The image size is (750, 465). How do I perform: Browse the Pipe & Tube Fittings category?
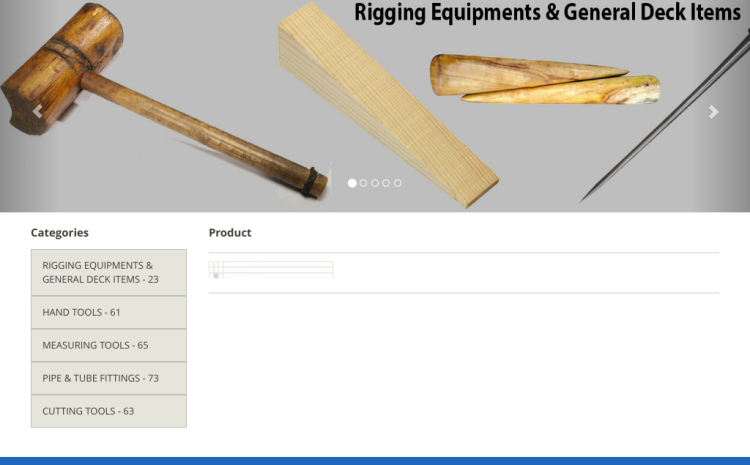click(x=109, y=378)
